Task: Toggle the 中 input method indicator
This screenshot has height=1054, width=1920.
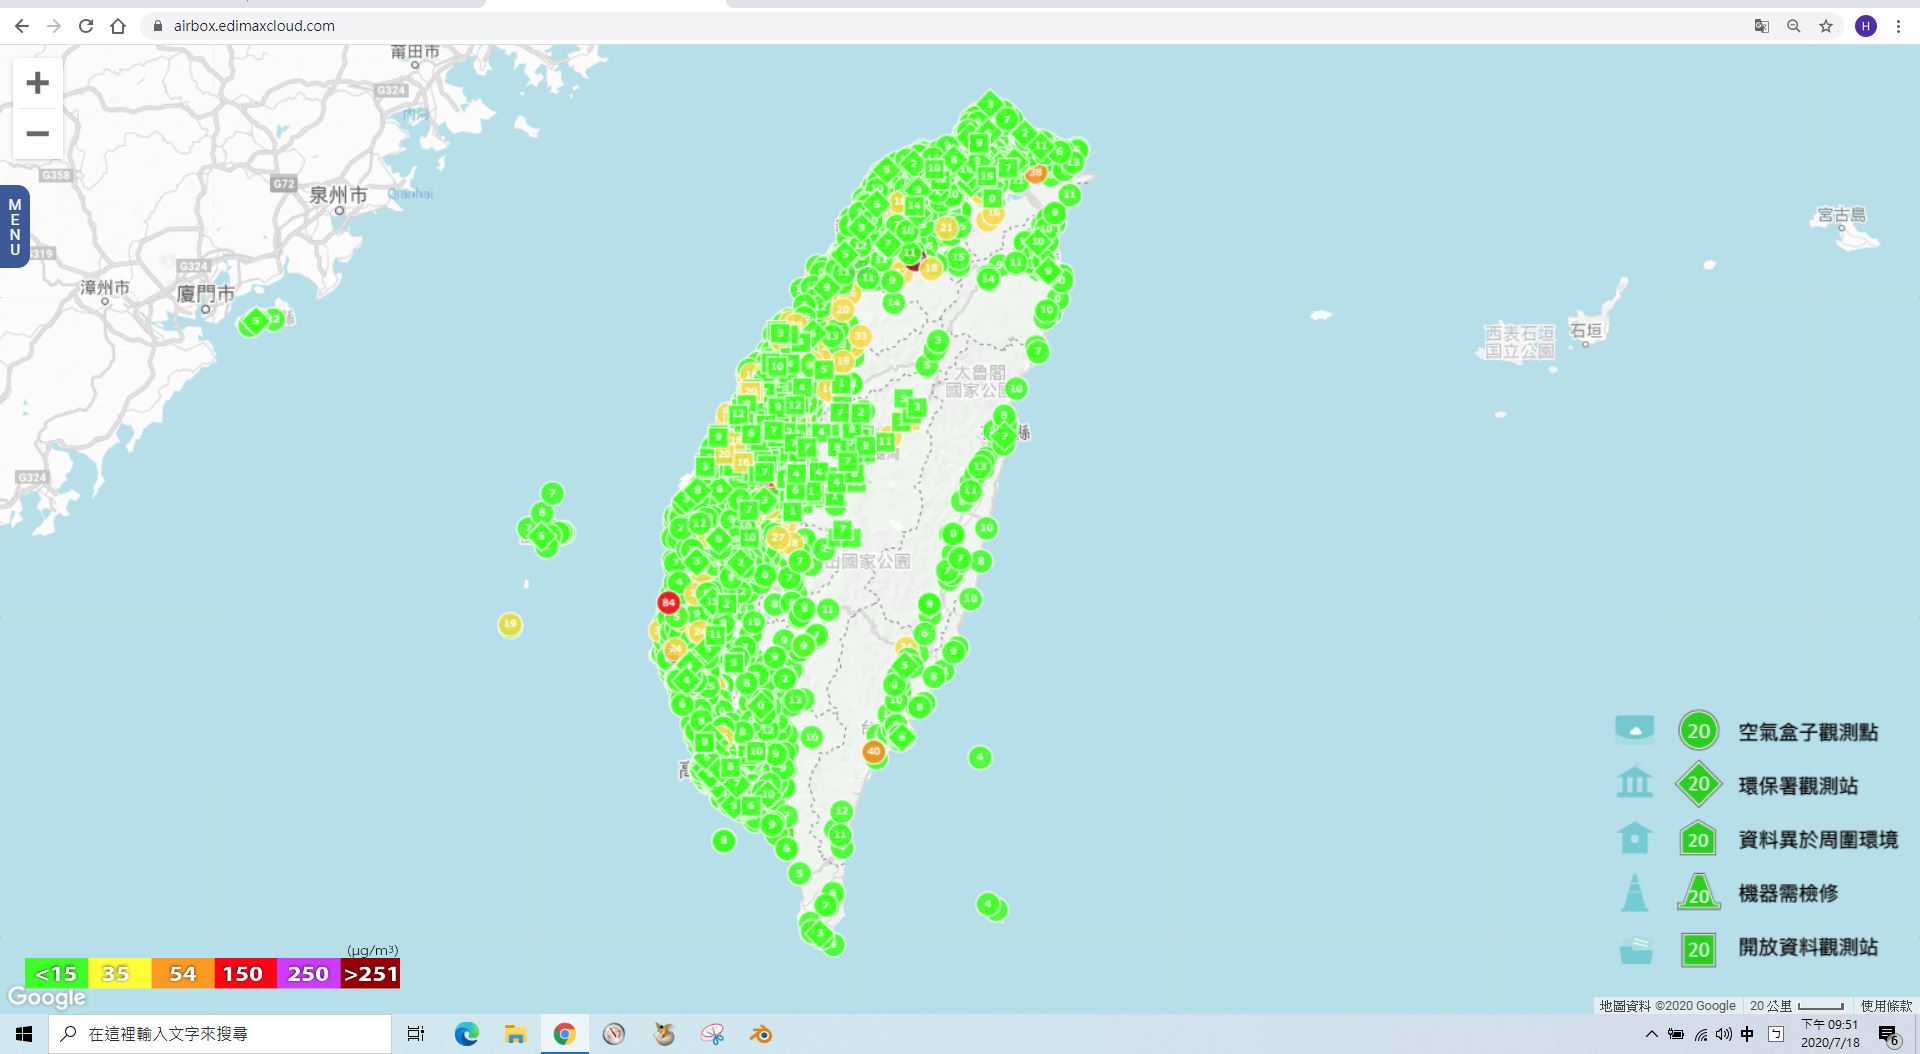Action: (x=1747, y=1034)
